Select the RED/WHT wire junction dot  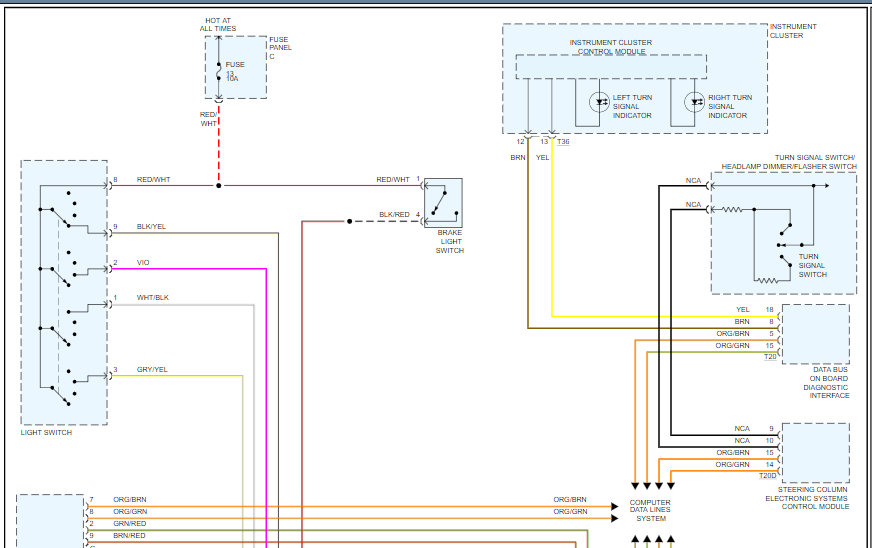(218, 185)
